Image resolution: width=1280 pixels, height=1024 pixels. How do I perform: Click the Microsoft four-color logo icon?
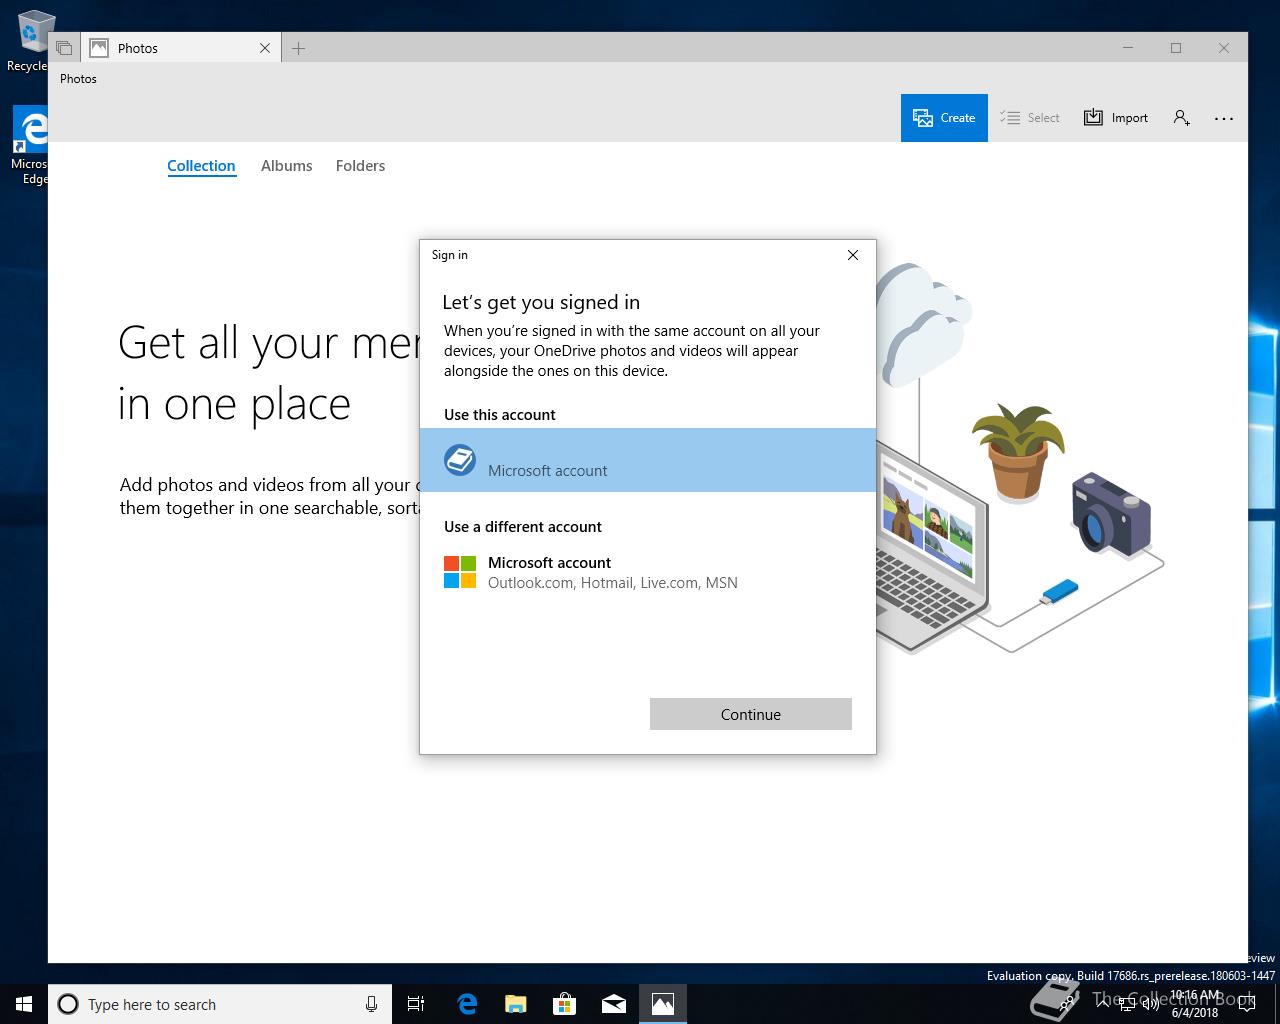coord(460,572)
